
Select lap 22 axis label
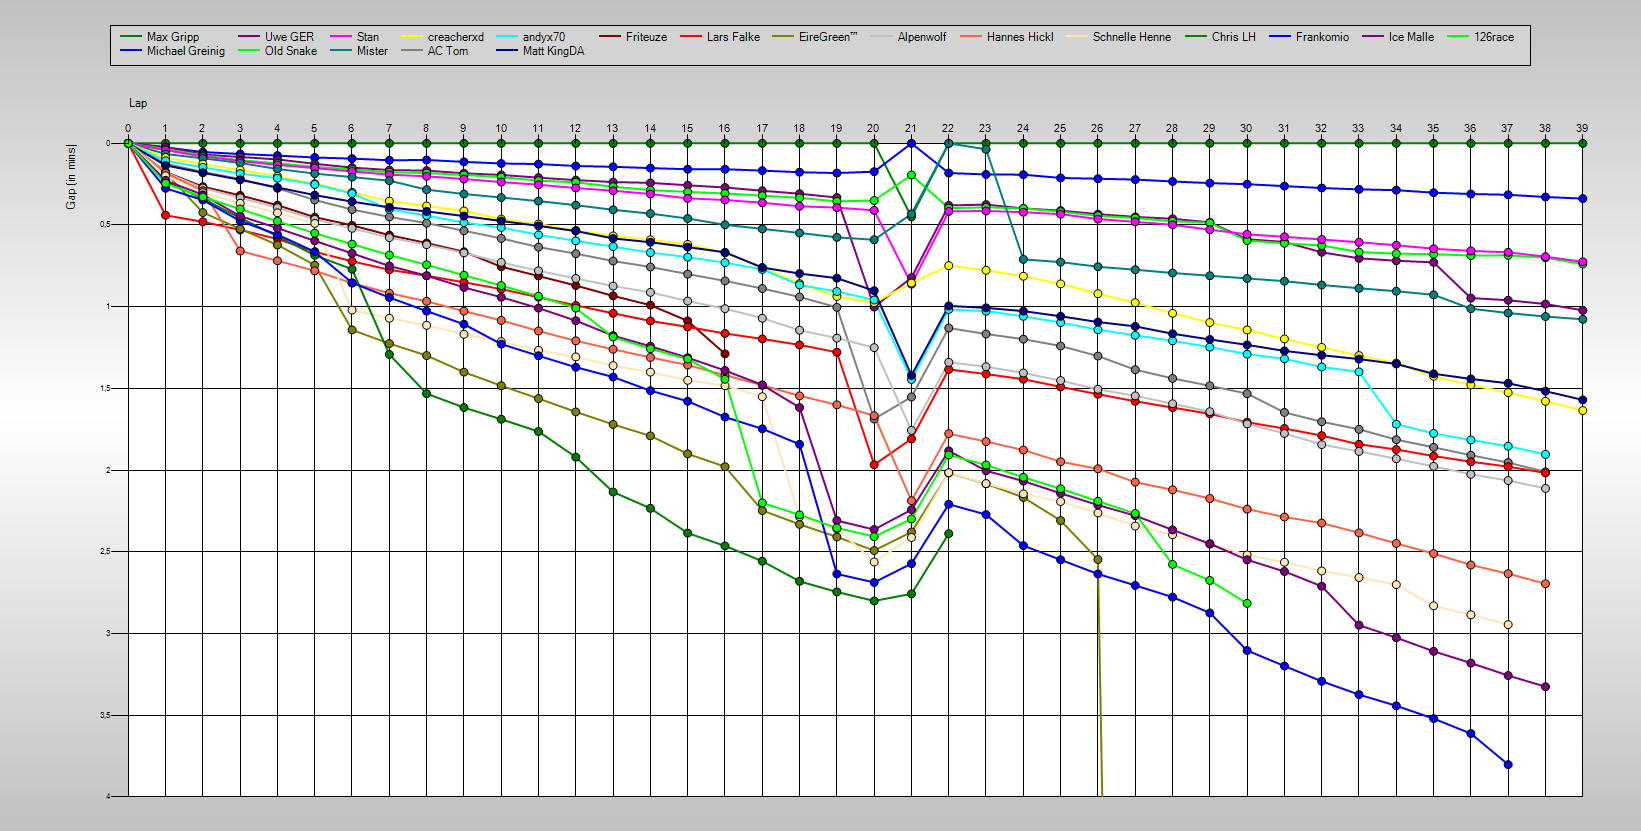(x=948, y=128)
